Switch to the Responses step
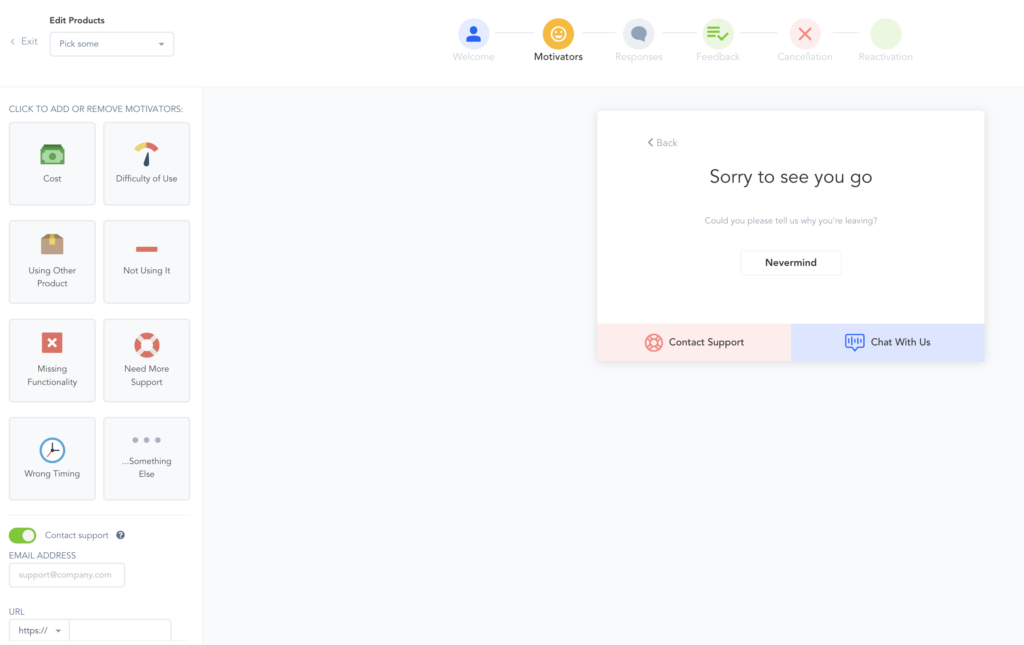Screen dimensions: 1024x645 (638, 35)
